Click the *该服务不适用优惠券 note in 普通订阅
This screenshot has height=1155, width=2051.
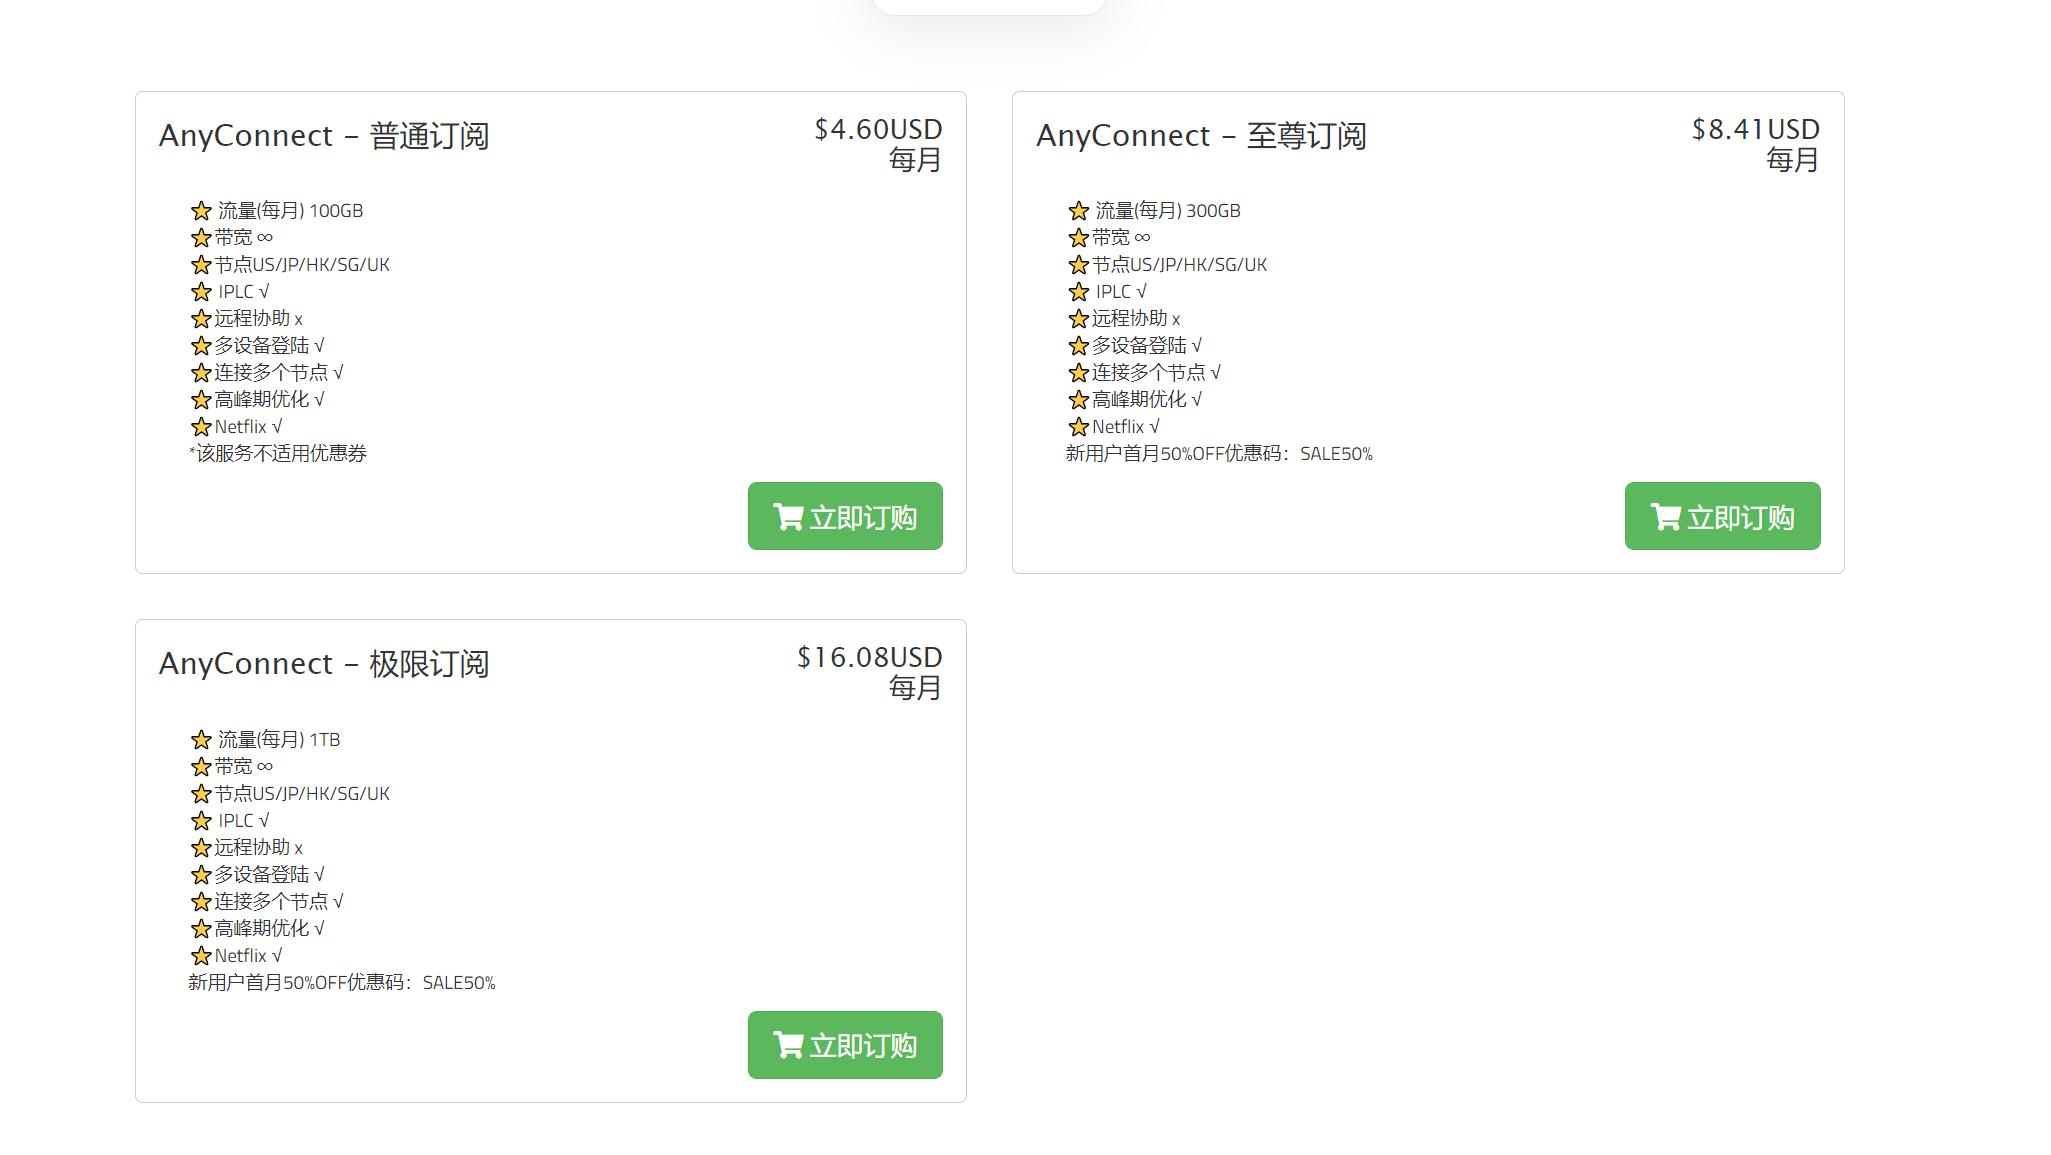click(277, 453)
